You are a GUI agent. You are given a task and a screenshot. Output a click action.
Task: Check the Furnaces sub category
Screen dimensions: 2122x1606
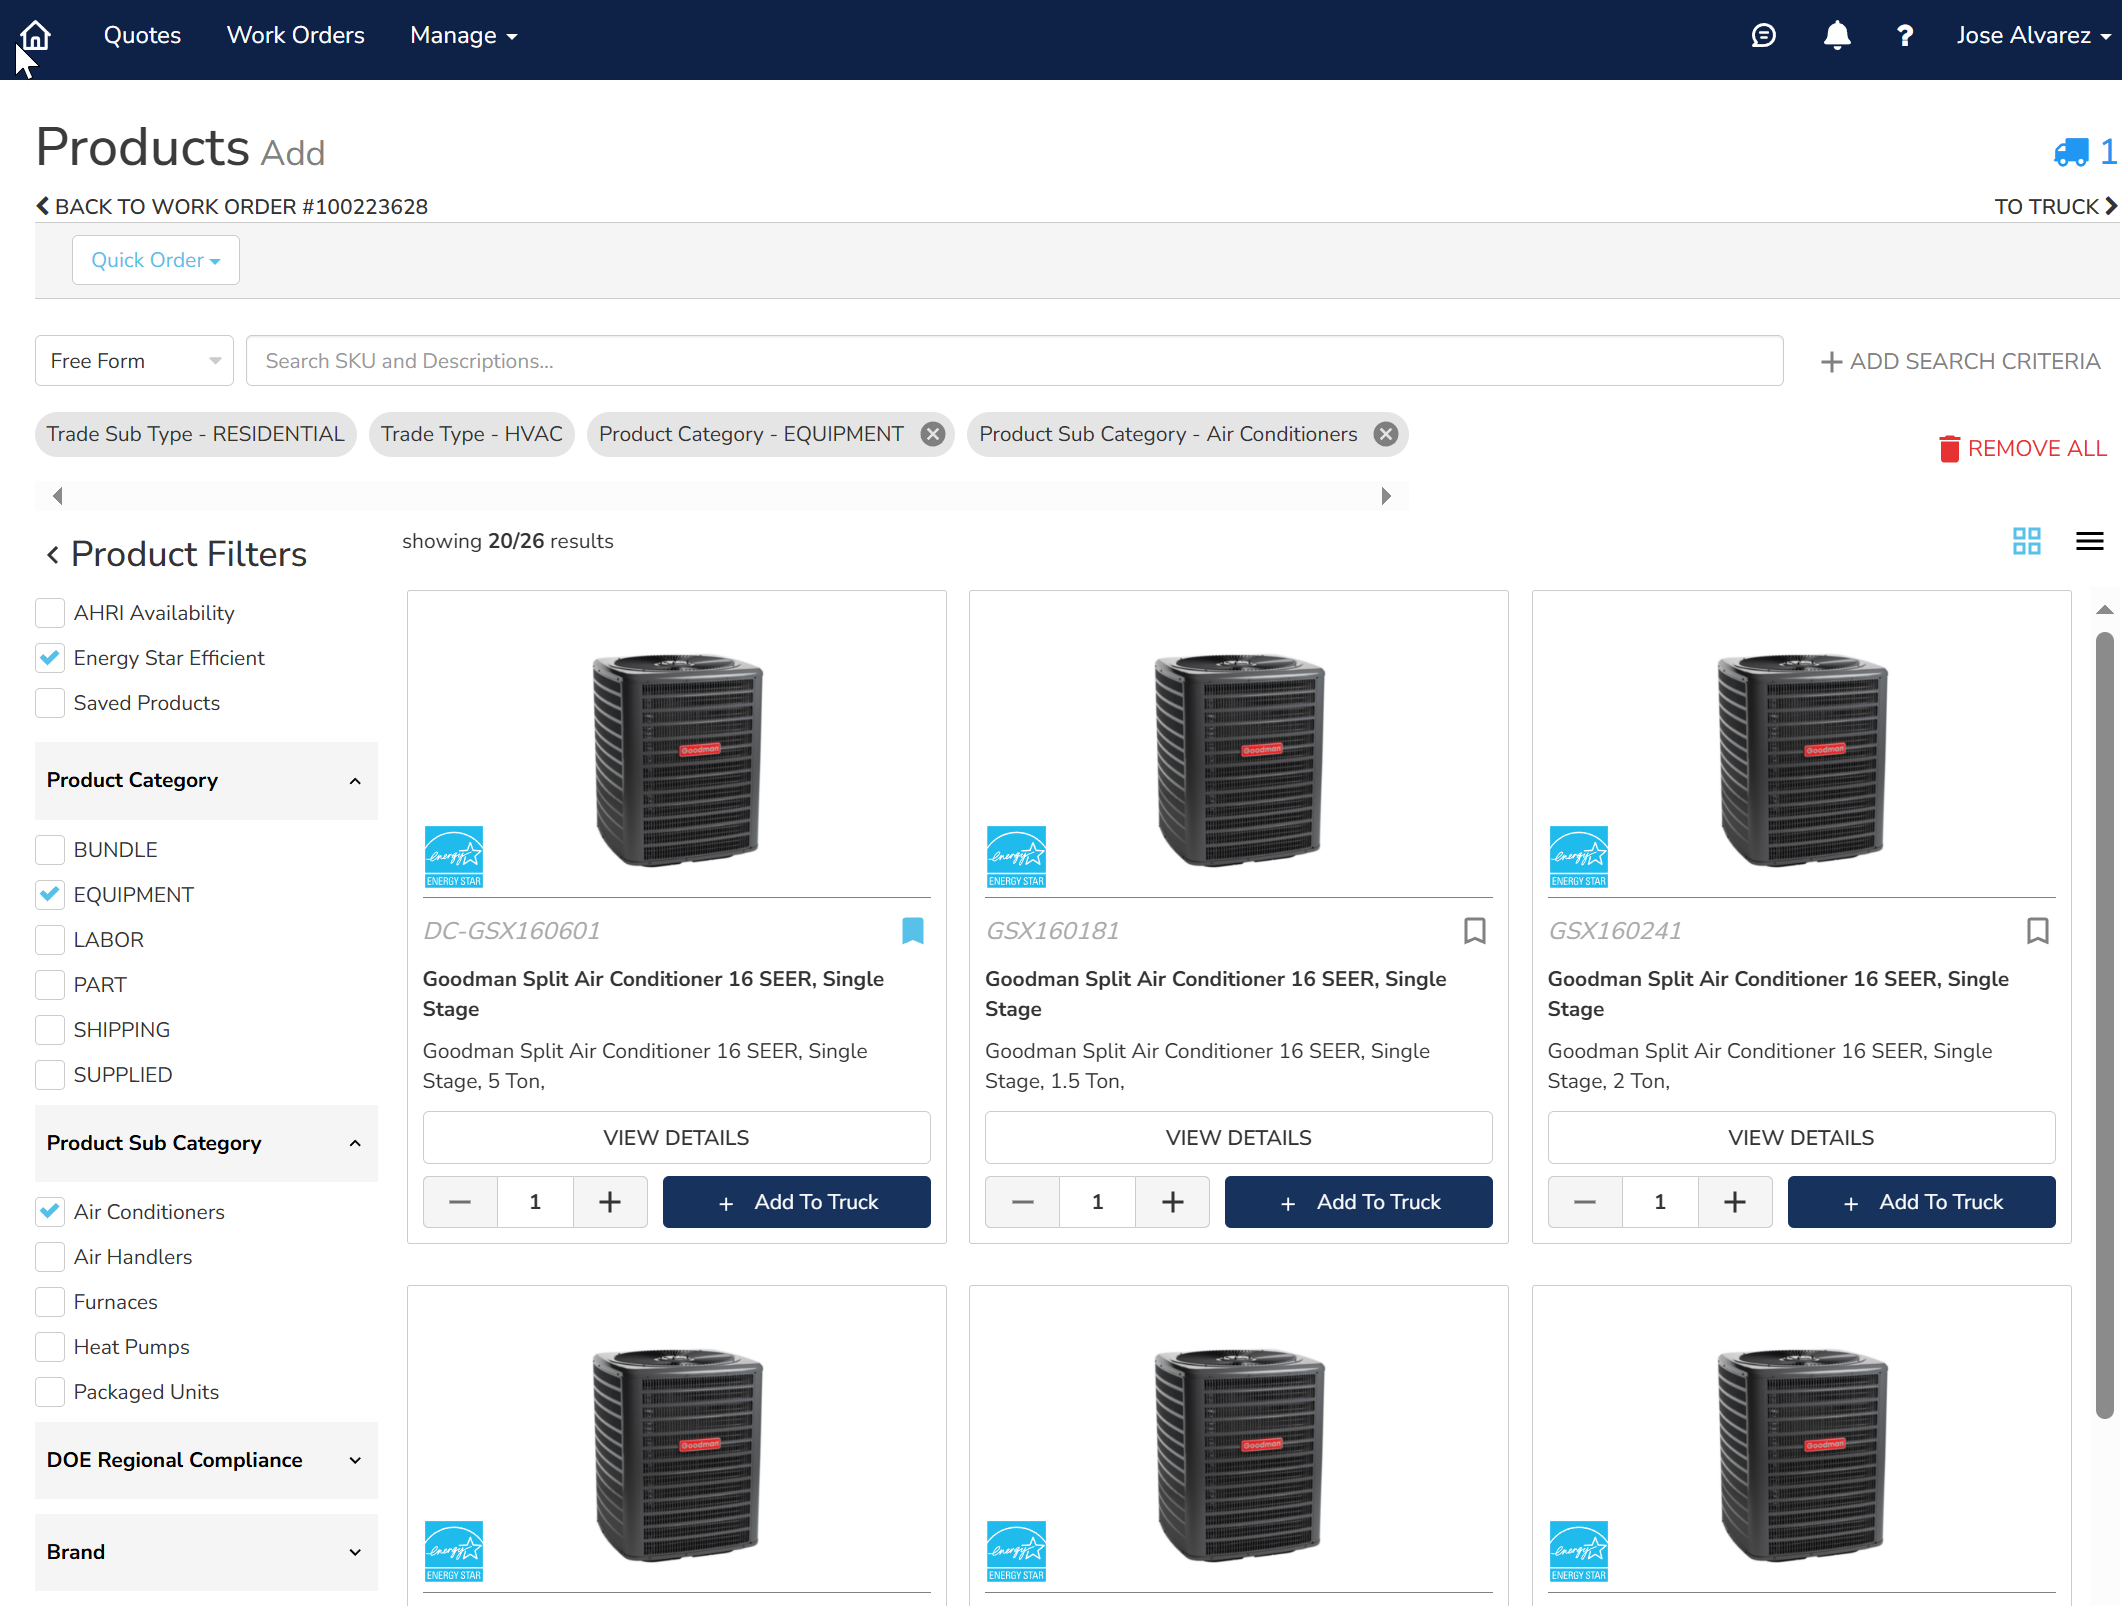[x=50, y=1302]
